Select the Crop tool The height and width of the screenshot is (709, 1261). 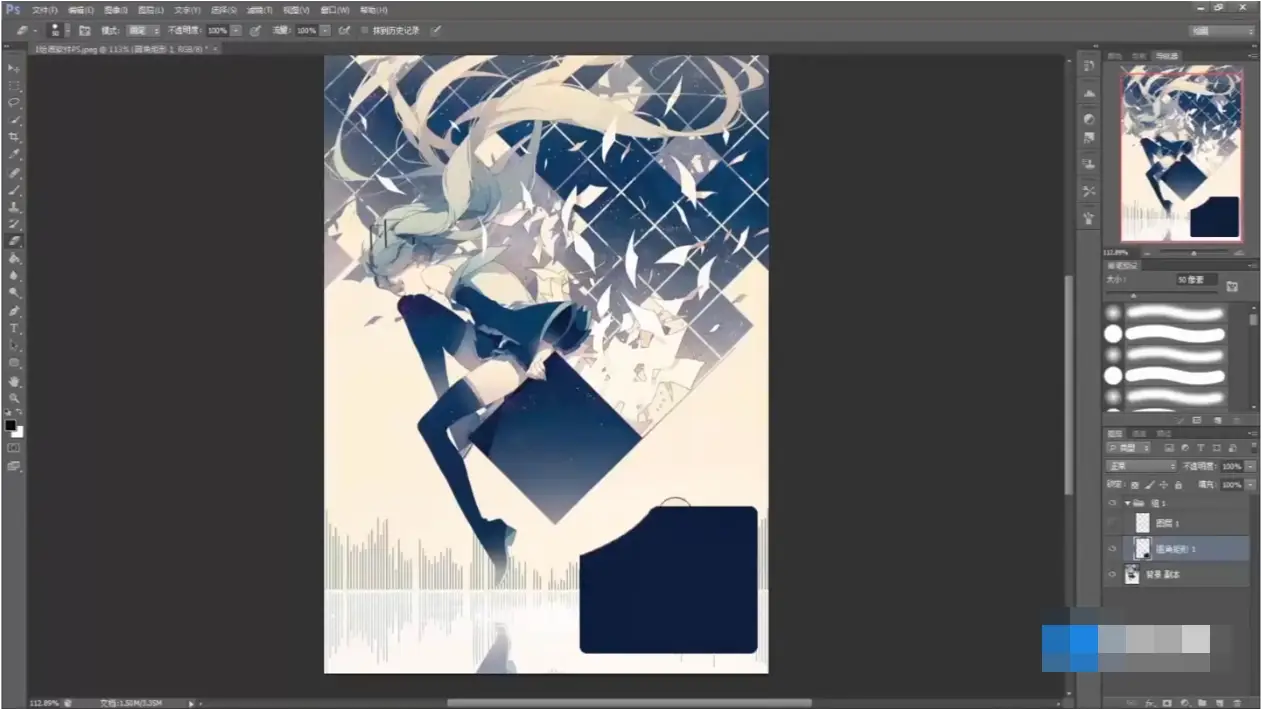click(14, 136)
